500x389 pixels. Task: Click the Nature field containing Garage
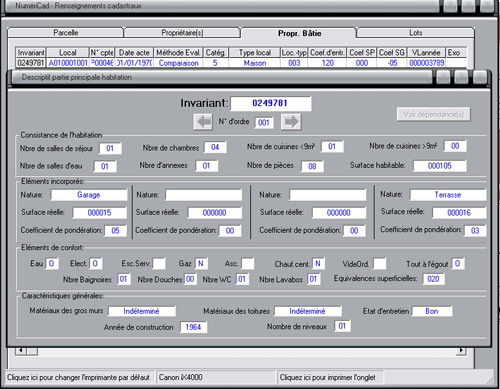coord(89,195)
